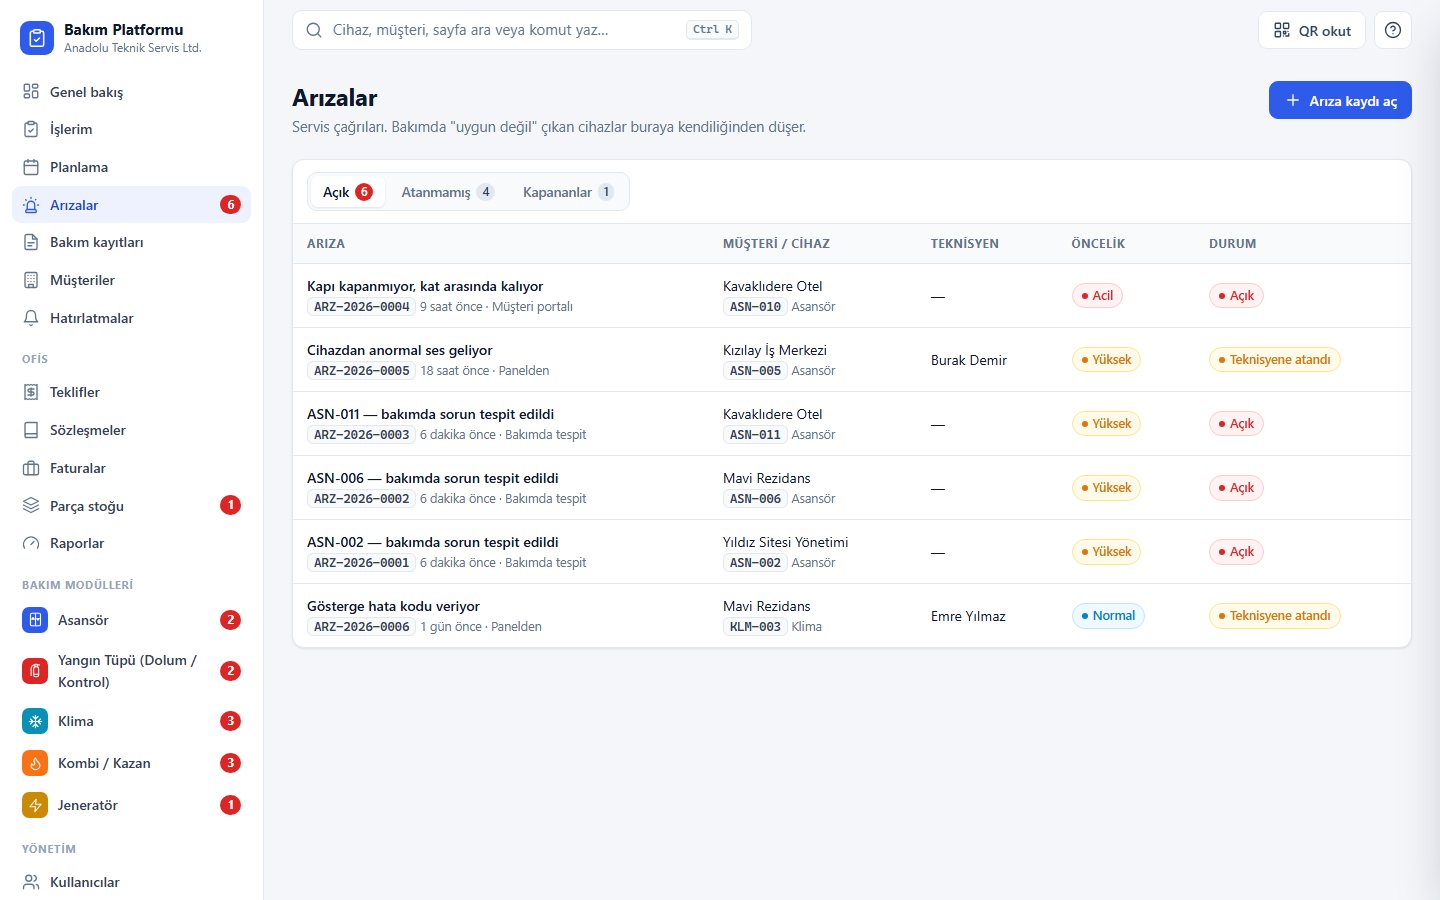The width and height of the screenshot is (1440, 900).
Task: Click the Acil priority badge
Action: tap(1097, 296)
